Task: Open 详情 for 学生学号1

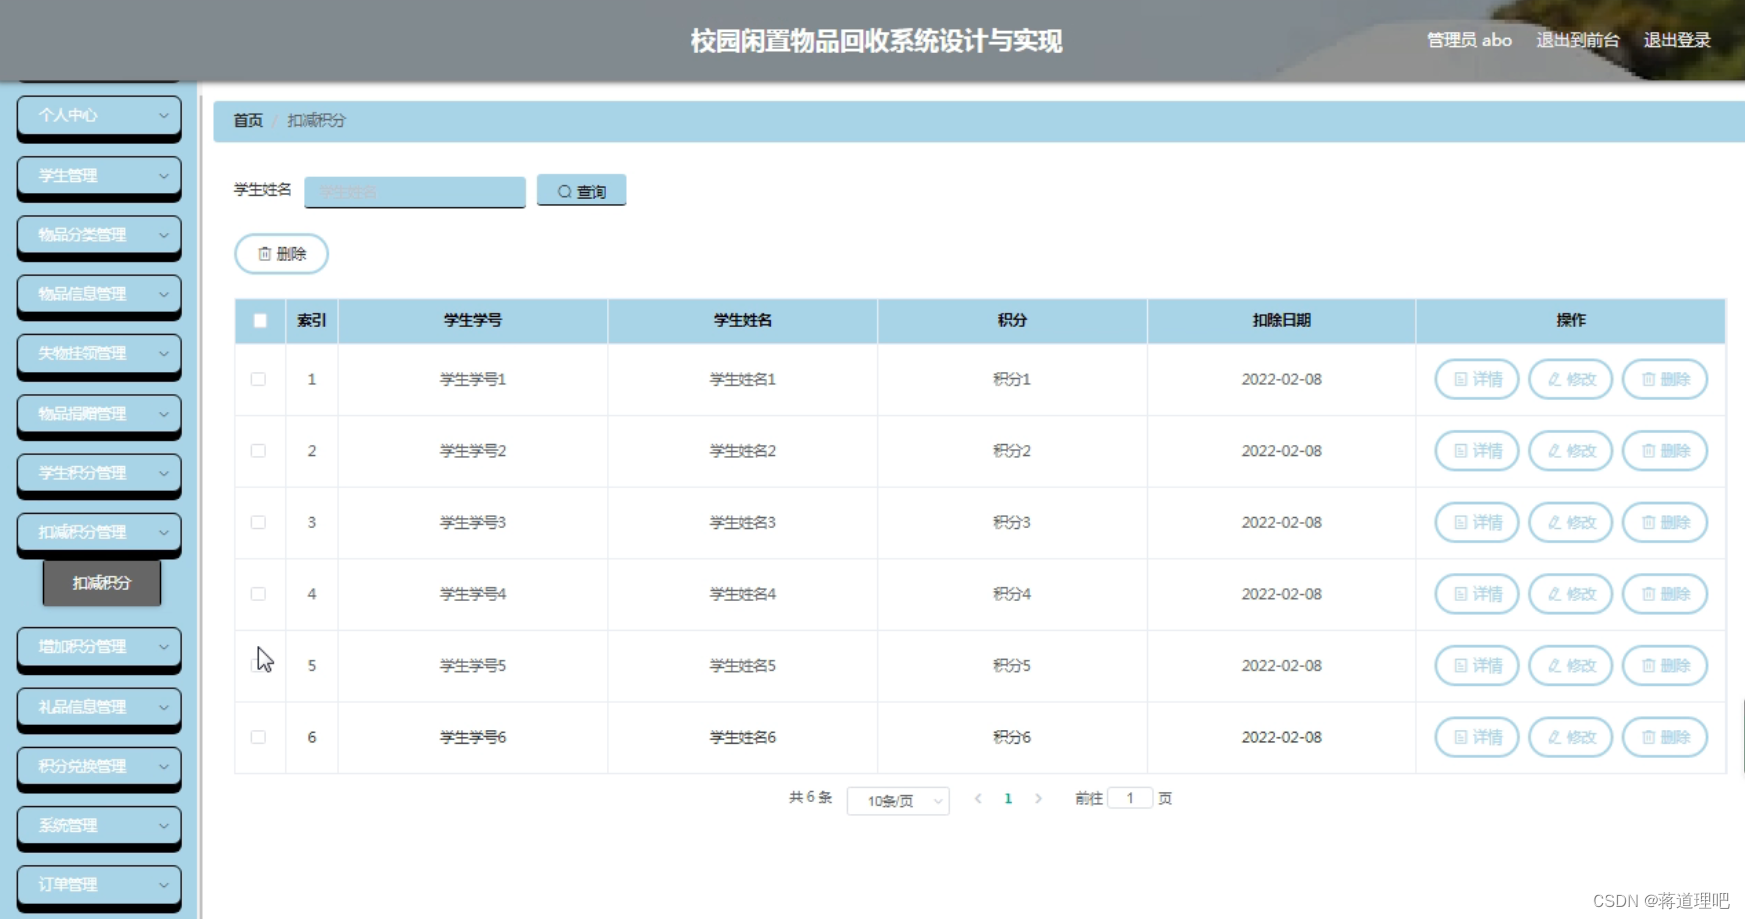Action: (x=1476, y=379)
